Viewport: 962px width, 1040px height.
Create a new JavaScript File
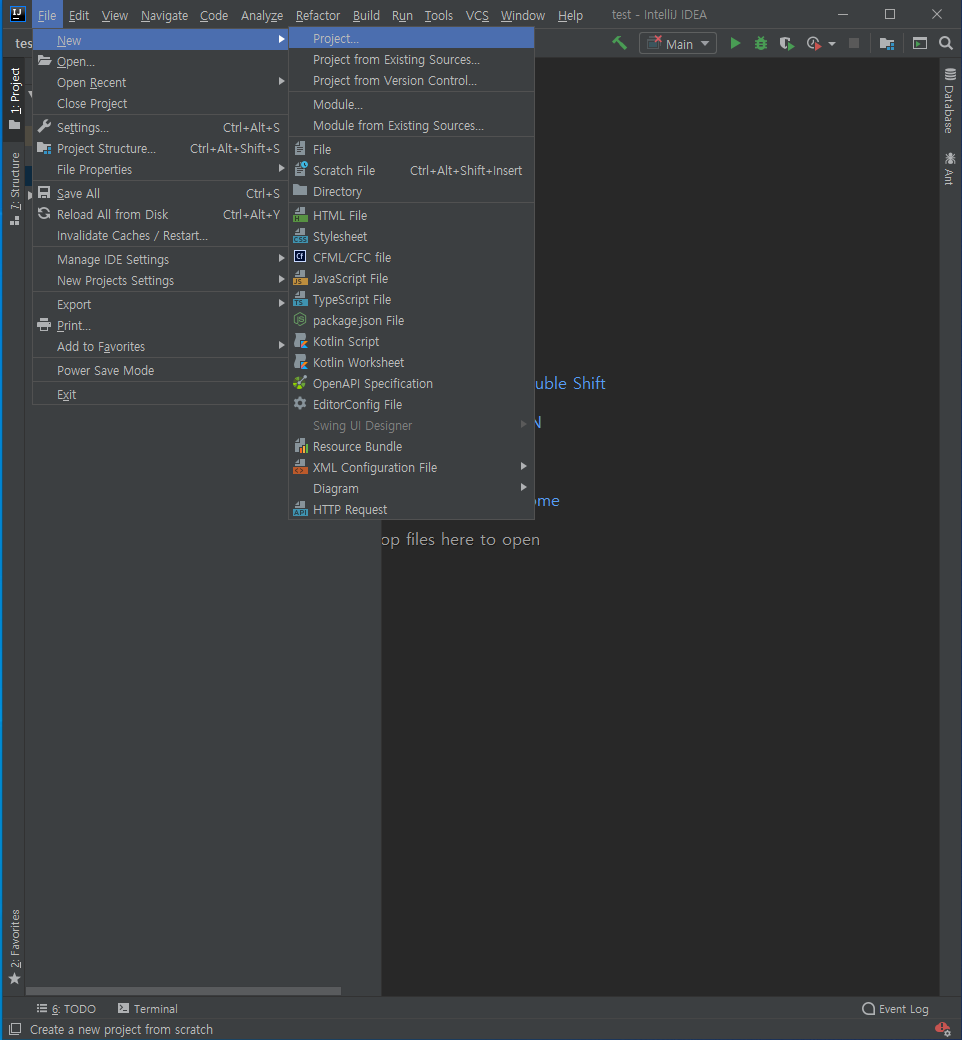(x=411, y=279)
